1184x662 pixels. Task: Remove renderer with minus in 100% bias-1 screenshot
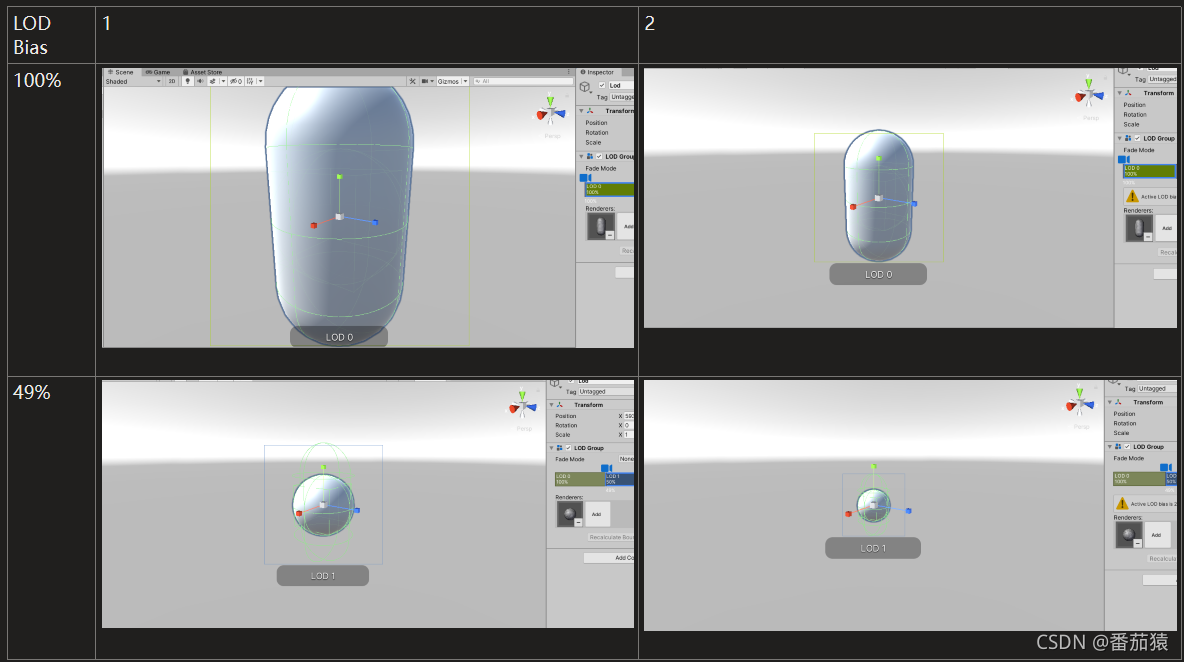610,236
